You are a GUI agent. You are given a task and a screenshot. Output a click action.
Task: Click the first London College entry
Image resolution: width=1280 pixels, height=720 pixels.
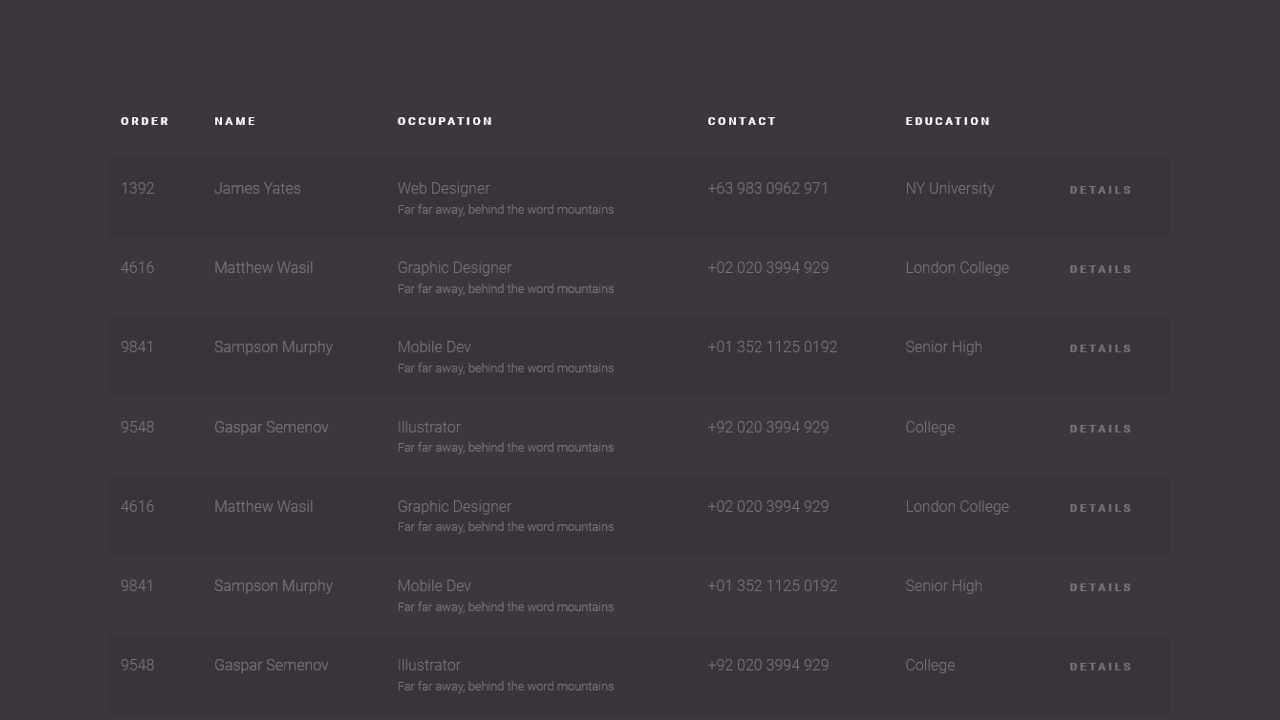pos(956,268)
